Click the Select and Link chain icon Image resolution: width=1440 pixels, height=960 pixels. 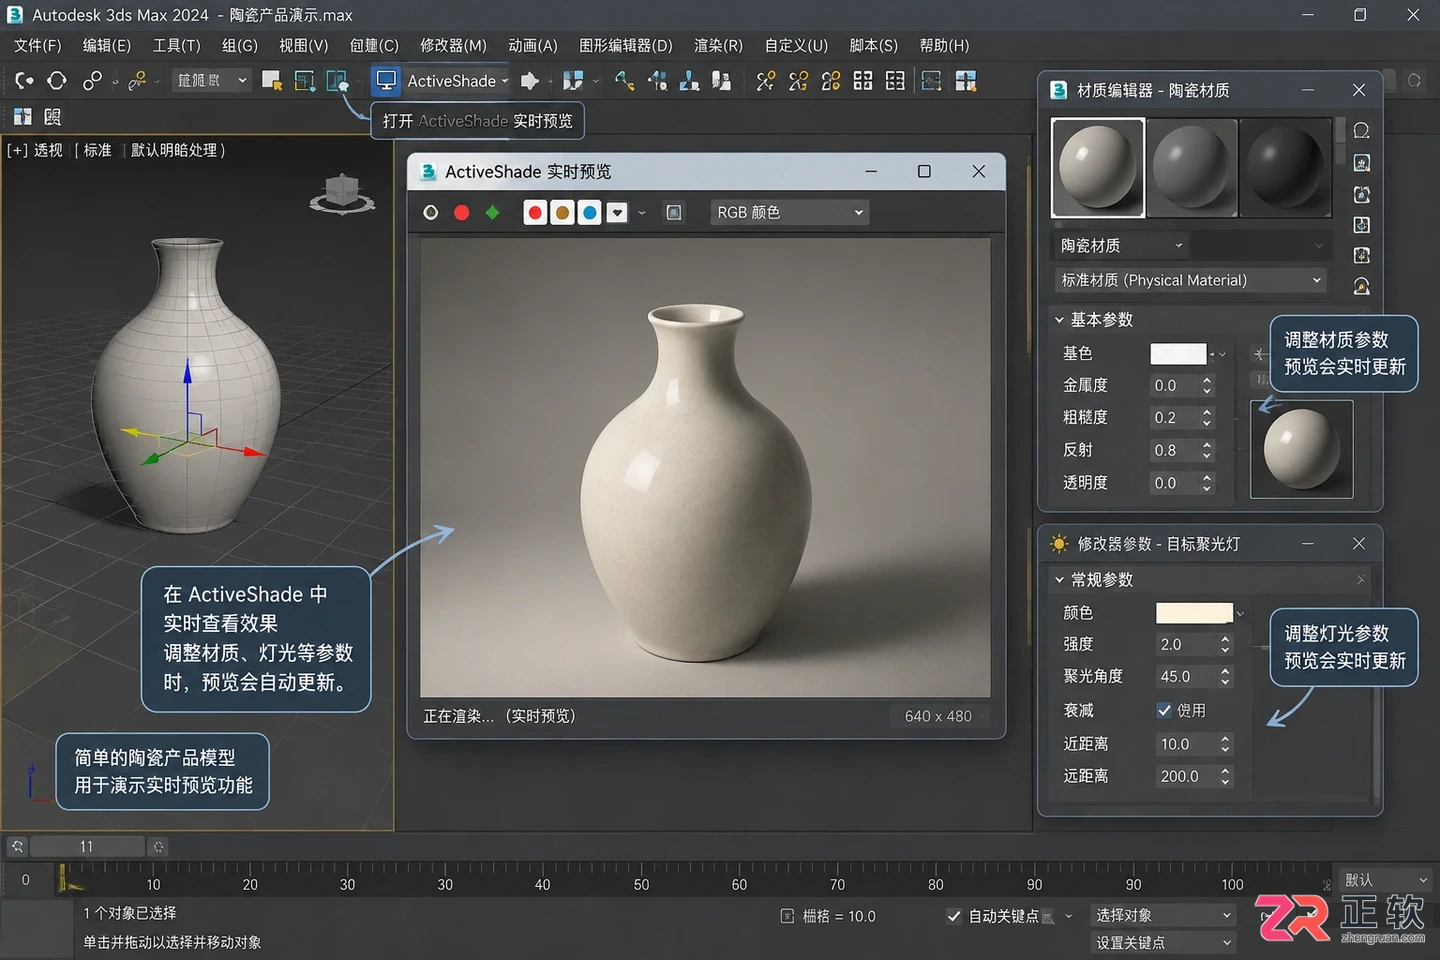click(x=92, y=81)
